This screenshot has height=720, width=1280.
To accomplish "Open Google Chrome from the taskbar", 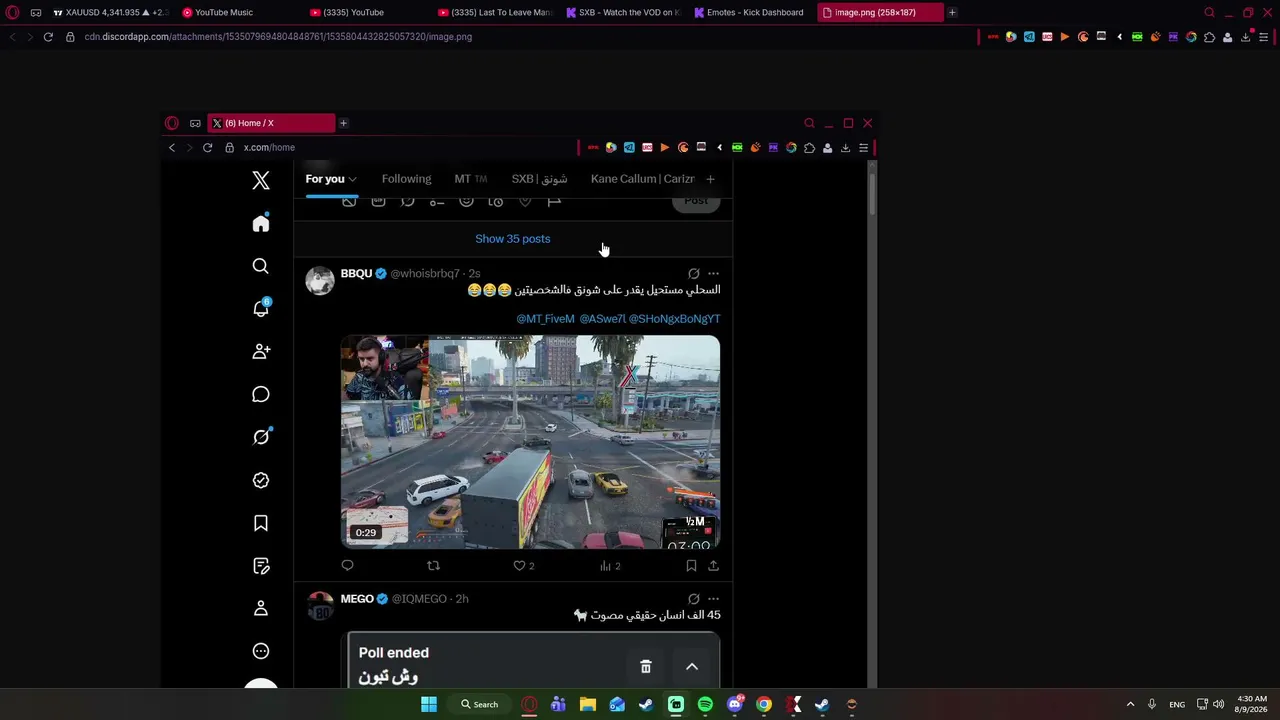I will (764, 705).
